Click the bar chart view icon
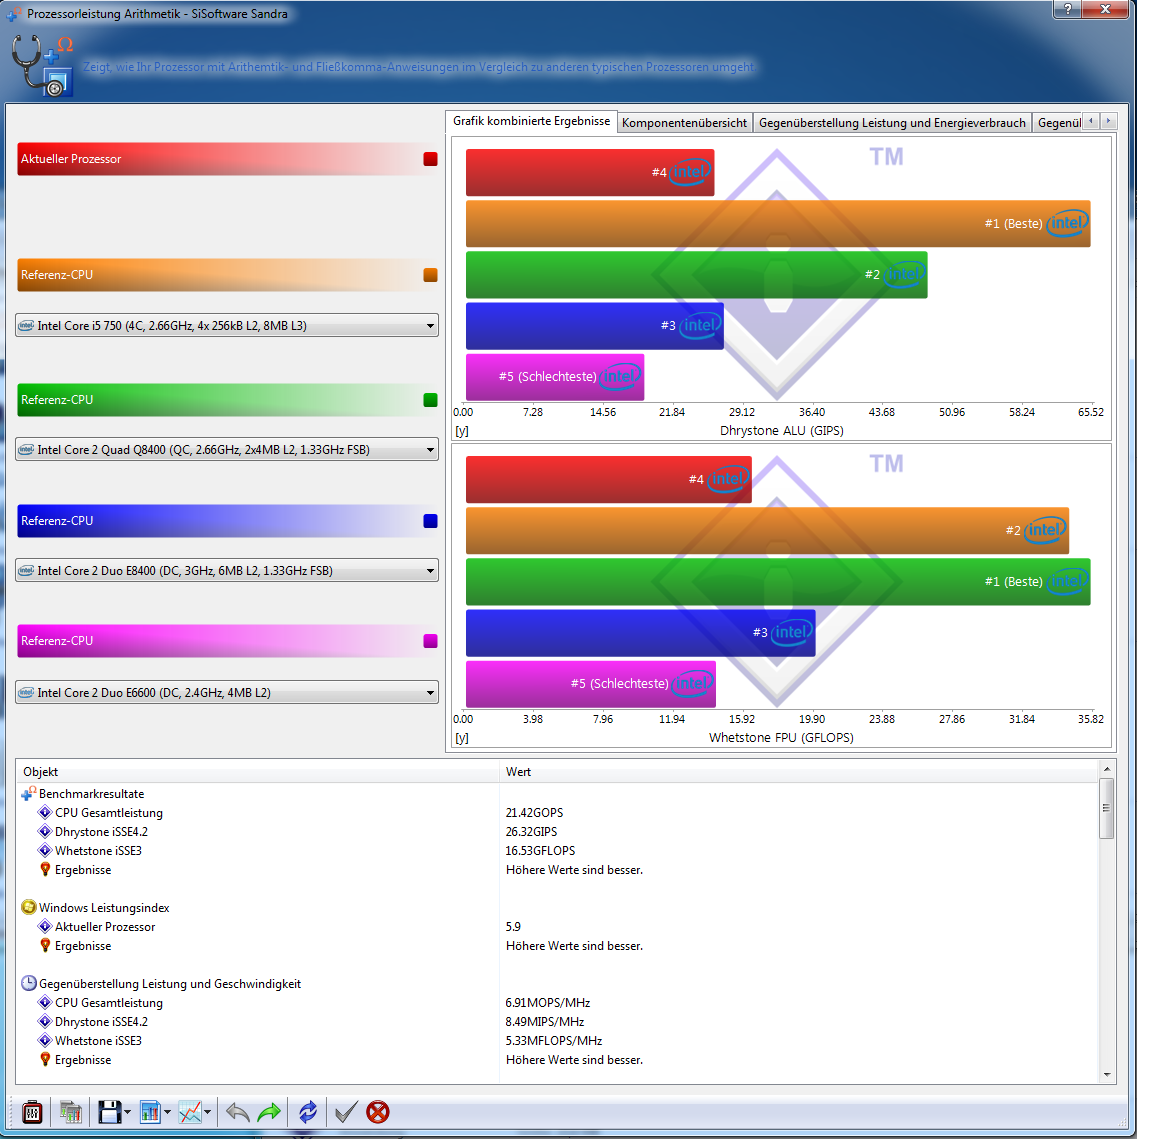 pyautogui.click(x=150, y=1112)
